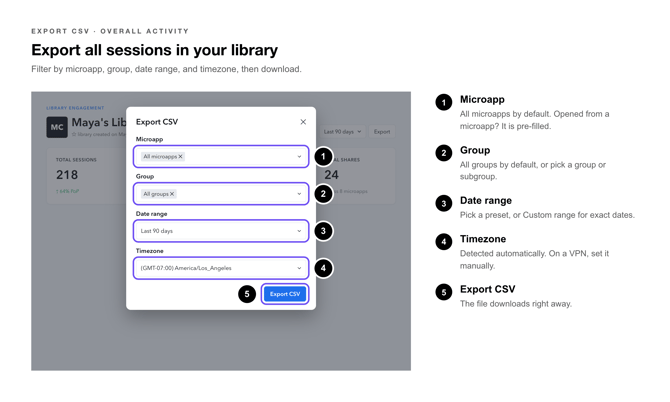Viewport: 670px width, 402px height.
Task: Close the Export CSV dialog
Action: pos(303,122)
